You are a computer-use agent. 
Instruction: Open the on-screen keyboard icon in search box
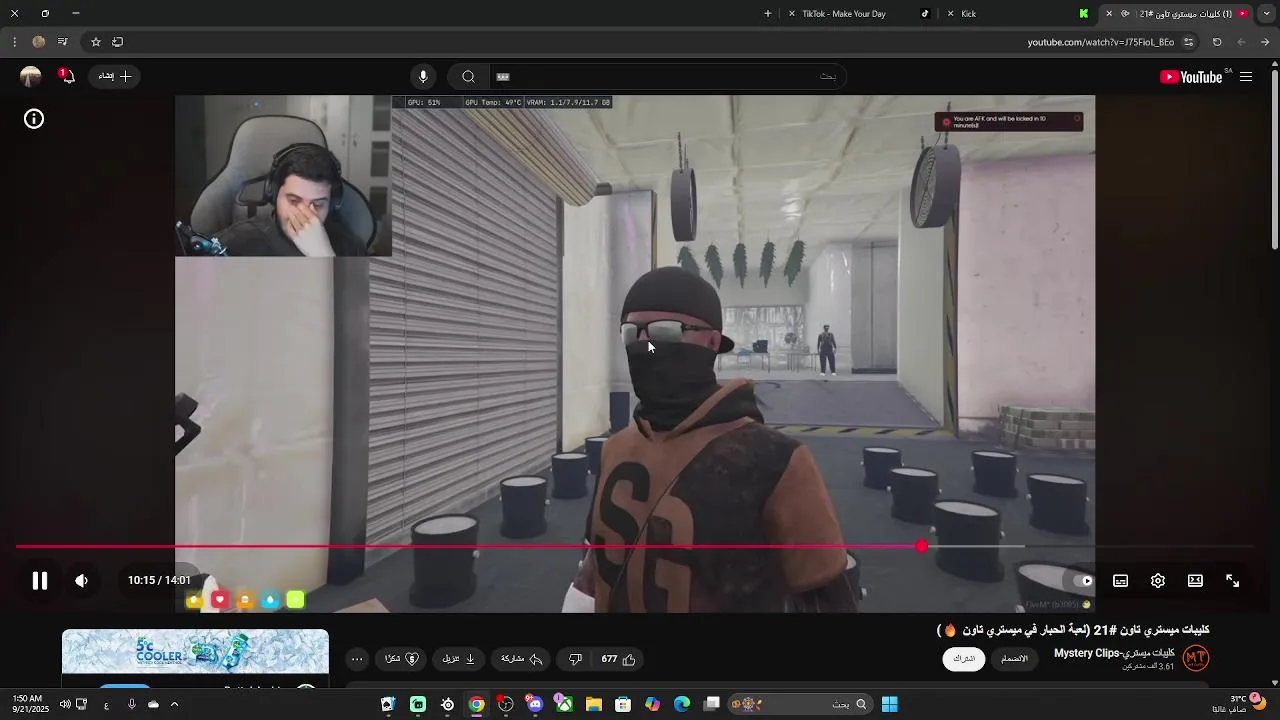pyautogui.click(x=503, y=77)
